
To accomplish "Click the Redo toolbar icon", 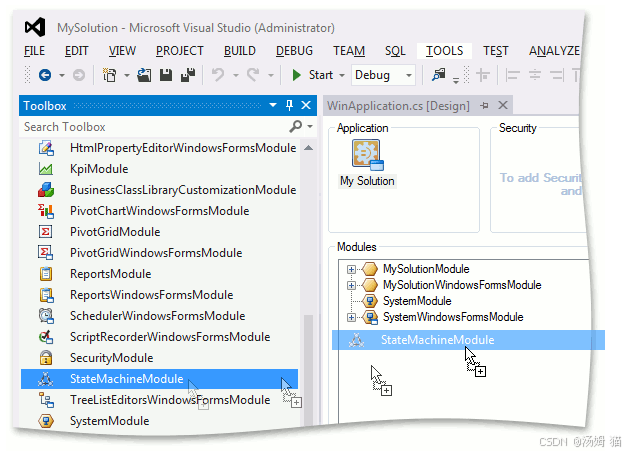I will tap(253, 75).
